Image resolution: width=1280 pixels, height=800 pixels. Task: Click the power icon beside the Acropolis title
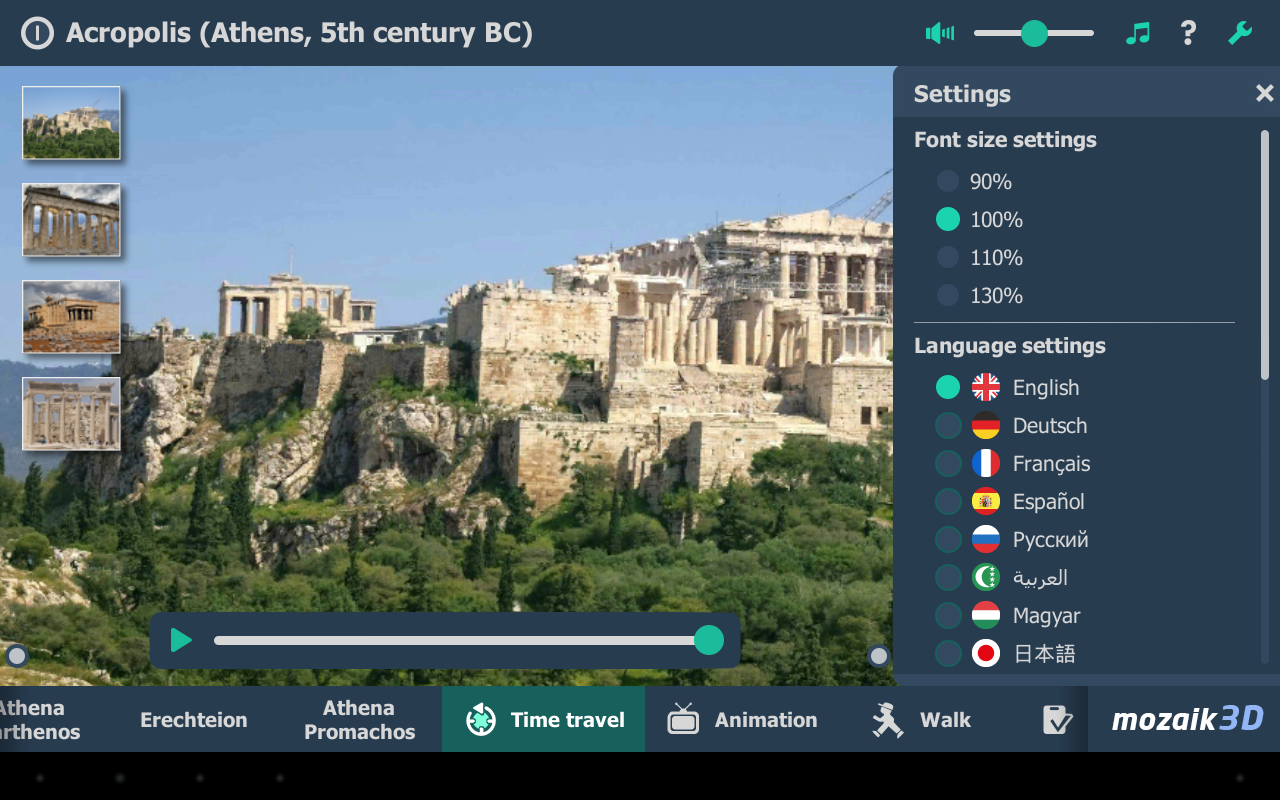pyautogui.click(x=37, y=33)
